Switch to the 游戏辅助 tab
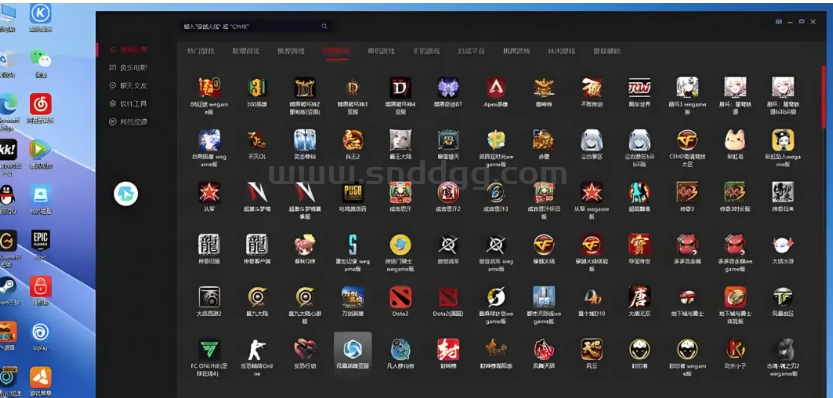 607,51
